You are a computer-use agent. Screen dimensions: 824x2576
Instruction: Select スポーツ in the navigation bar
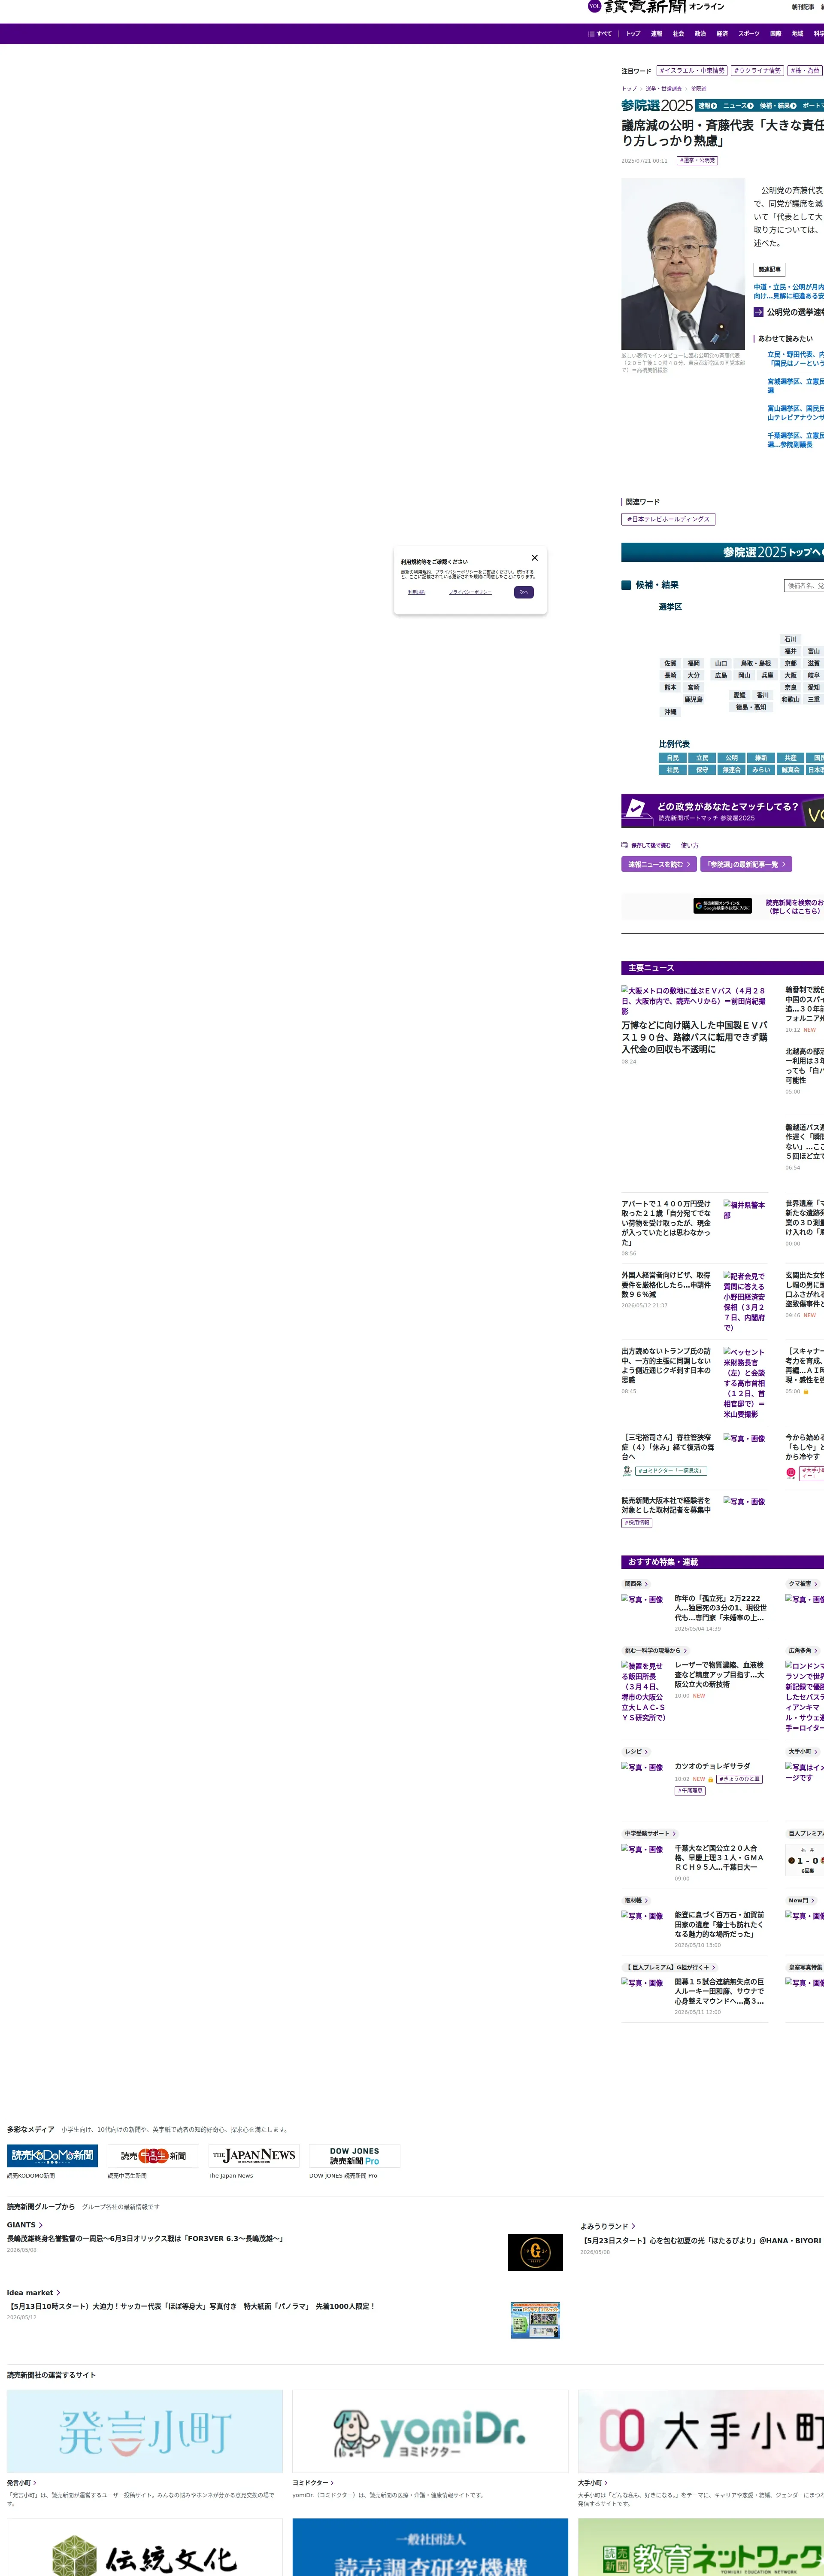point(749,34)
